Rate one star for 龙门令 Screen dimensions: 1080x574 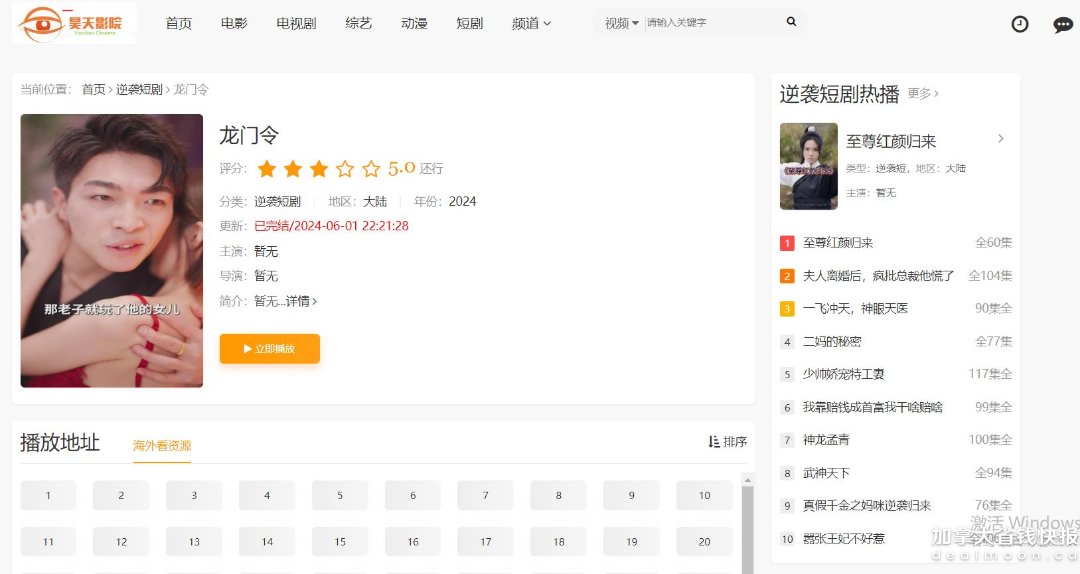tap(267, 168)
